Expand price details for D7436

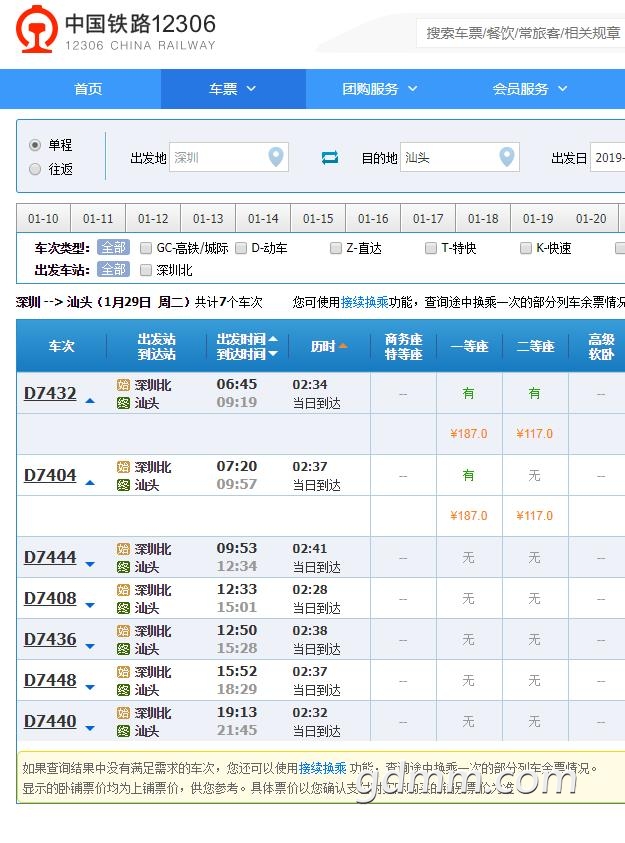pos(90,646)
